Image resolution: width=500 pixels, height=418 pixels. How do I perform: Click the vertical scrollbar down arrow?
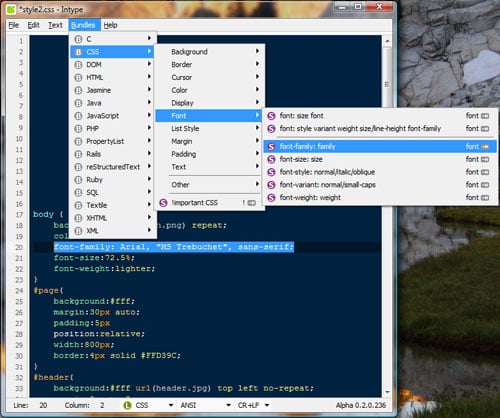[x=387, y=392]
